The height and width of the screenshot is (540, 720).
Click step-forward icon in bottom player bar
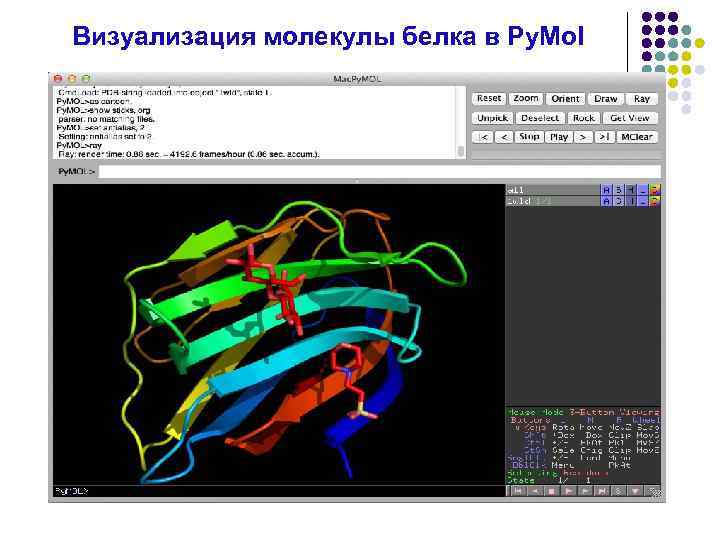pyautogui.click(x=585, y=491)
